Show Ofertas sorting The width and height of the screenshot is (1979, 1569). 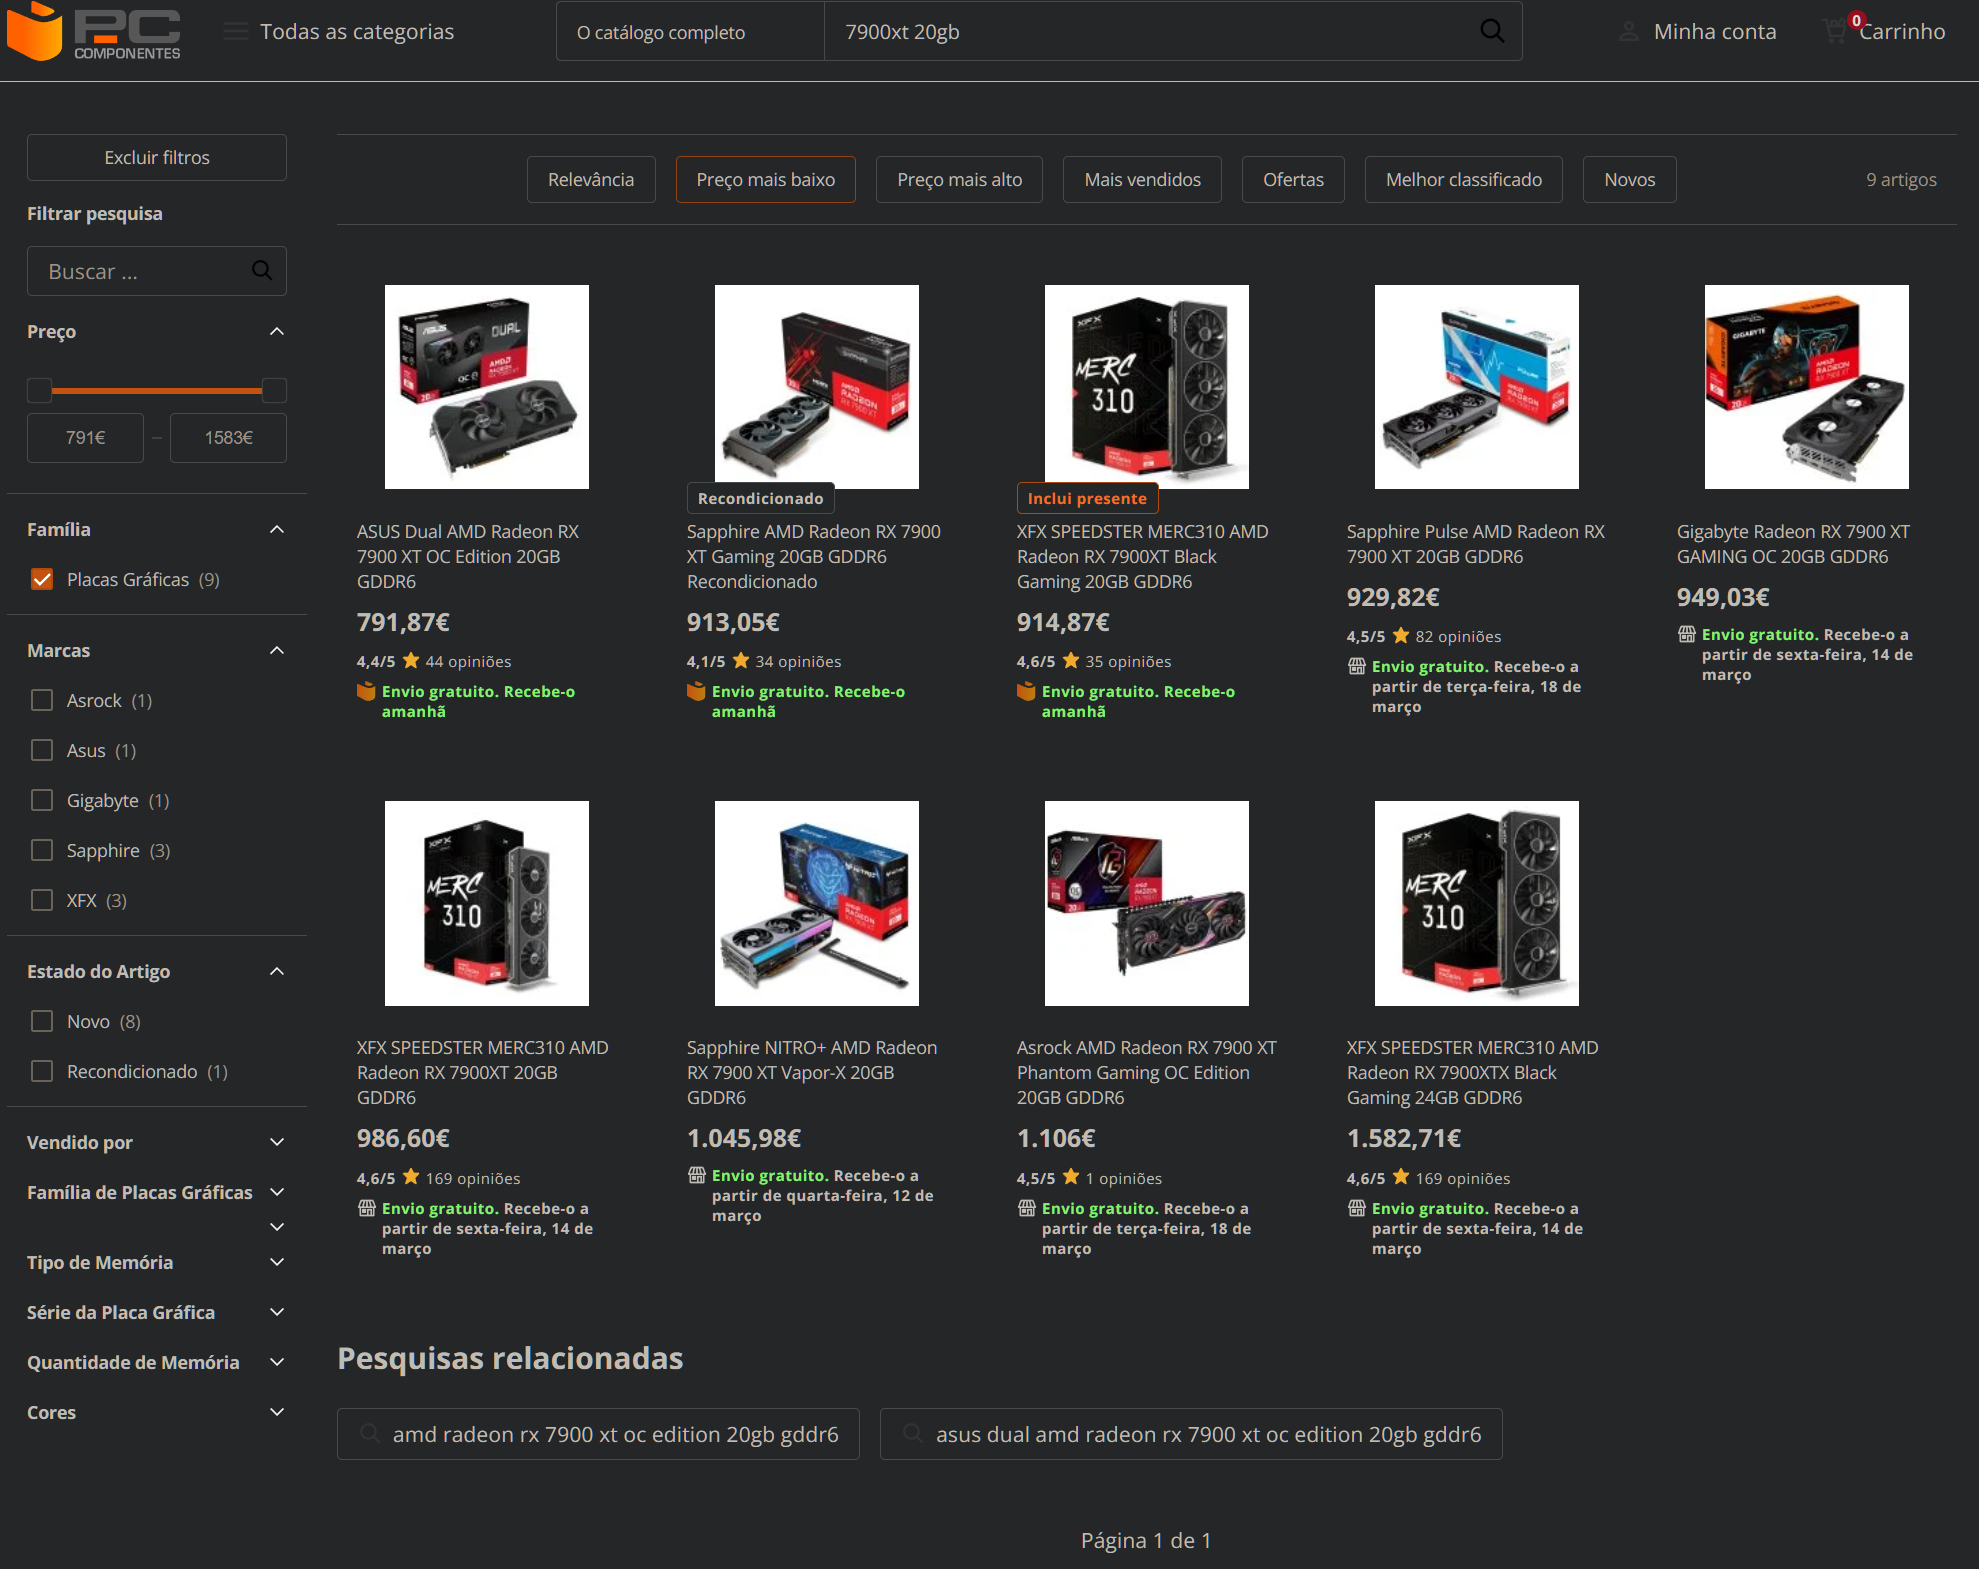coord(1293,179)
